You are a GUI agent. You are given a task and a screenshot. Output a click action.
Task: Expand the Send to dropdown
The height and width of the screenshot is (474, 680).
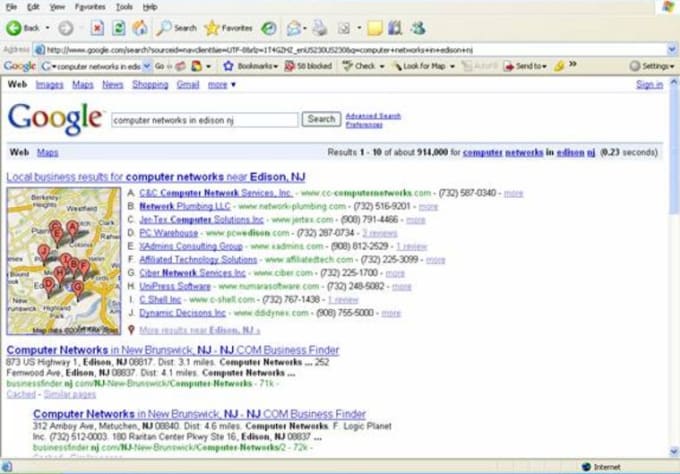(x=544, y=67)
